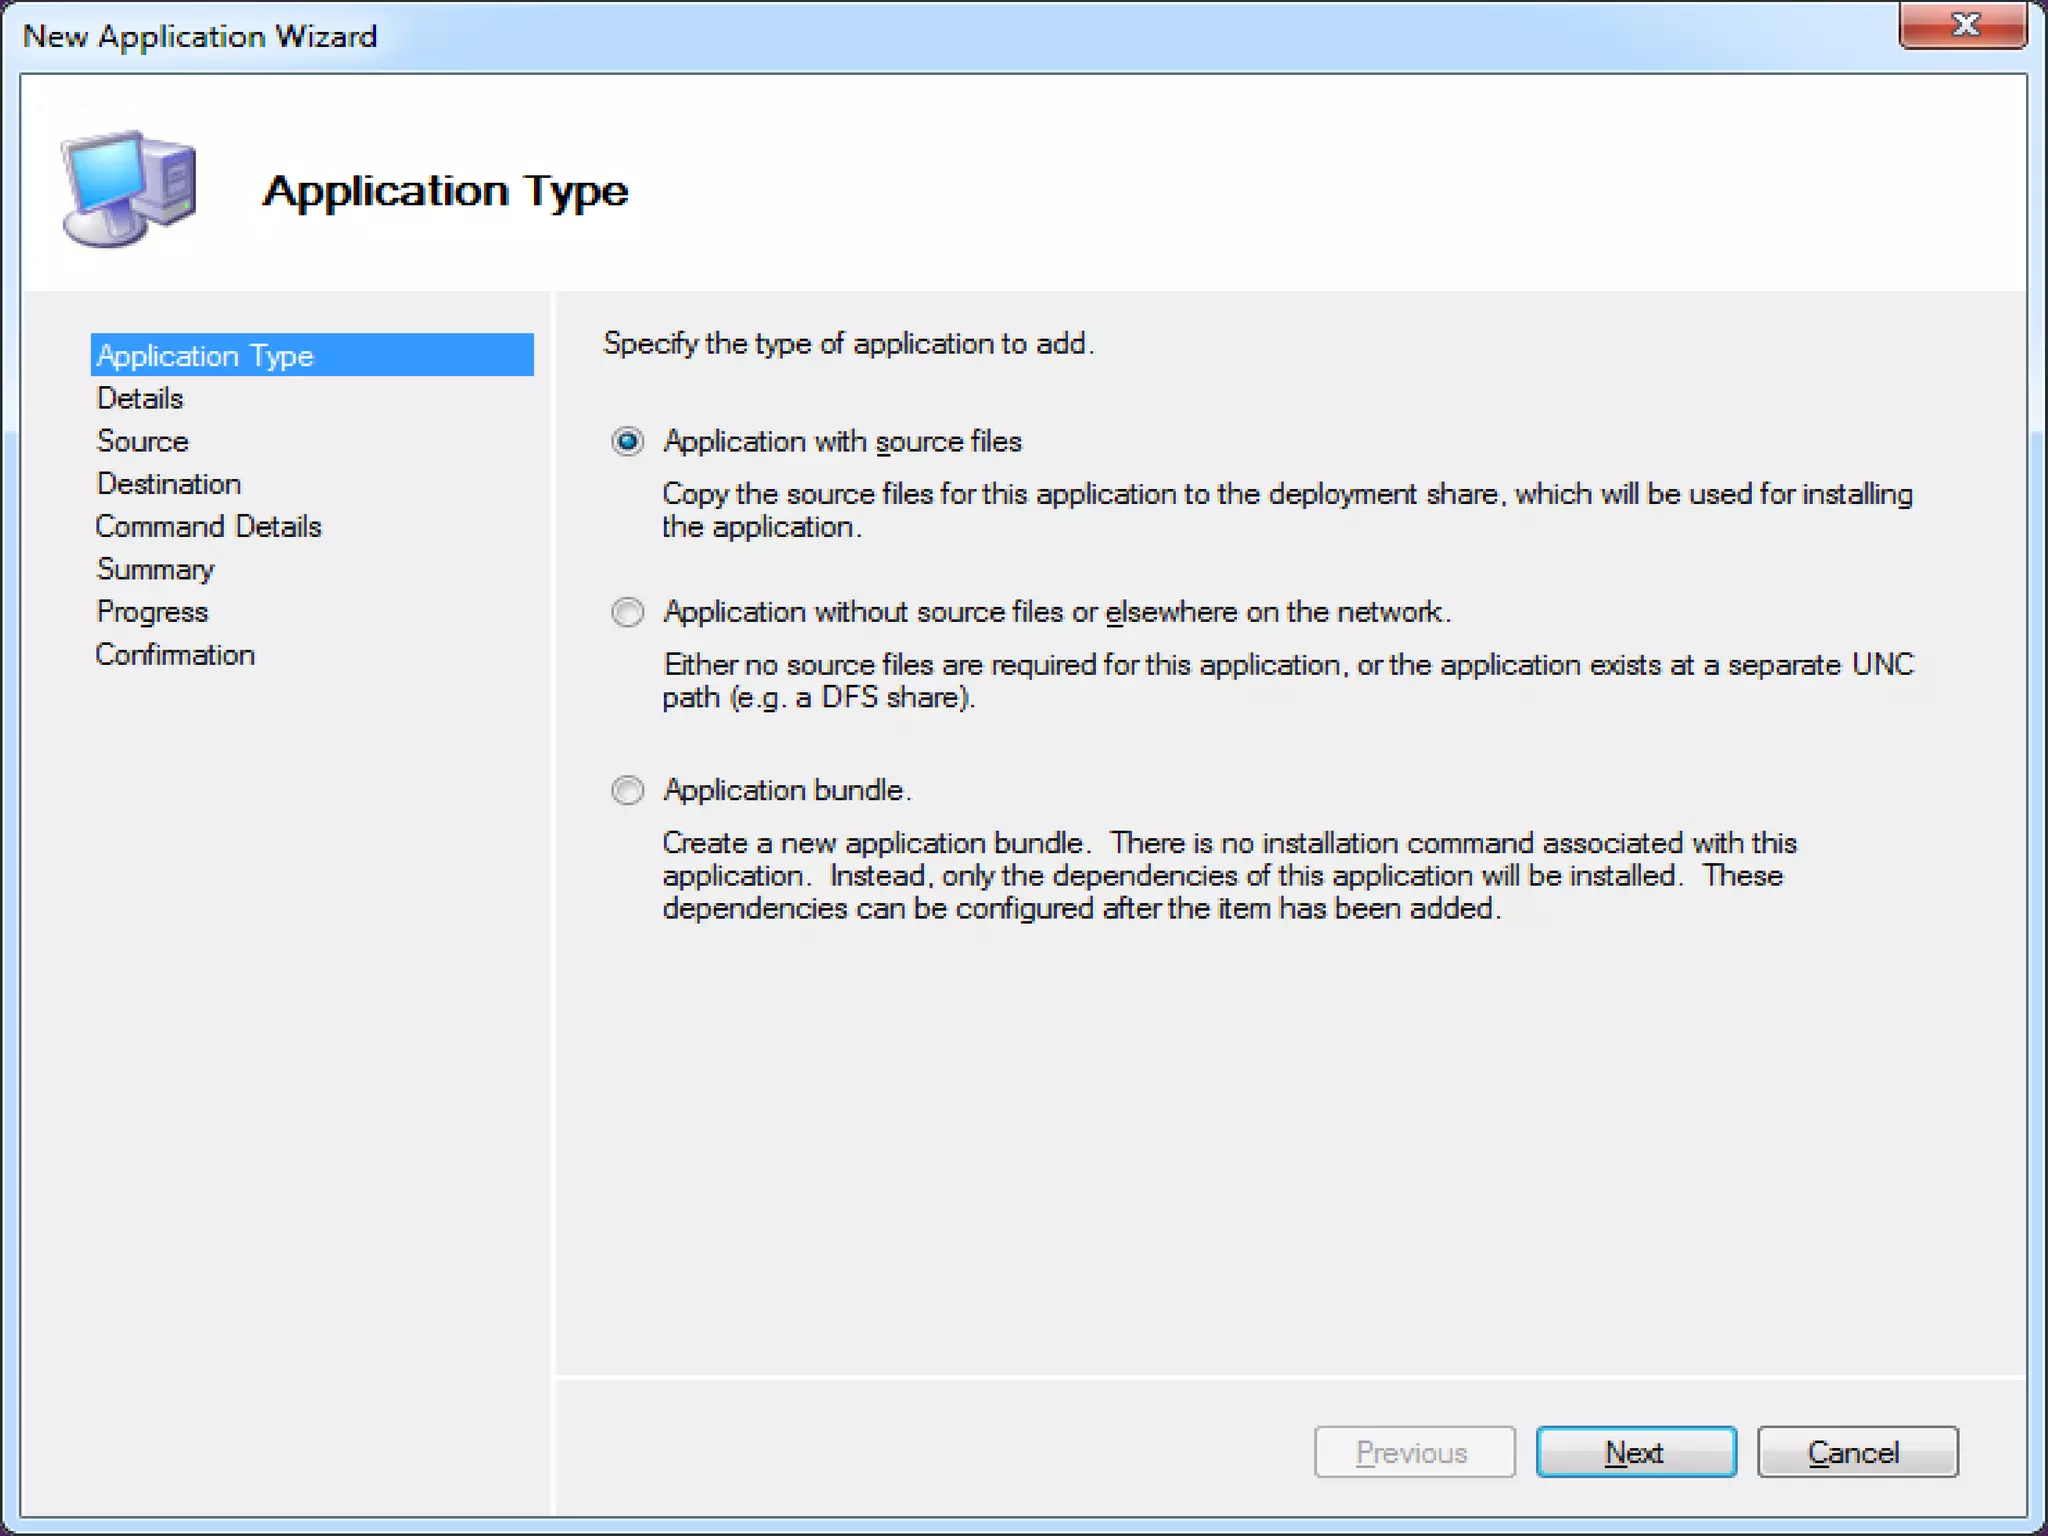Click the Next button
Image resolution: width=2048 pixels, height=1536 pixels.
tap(1635, 1452)
